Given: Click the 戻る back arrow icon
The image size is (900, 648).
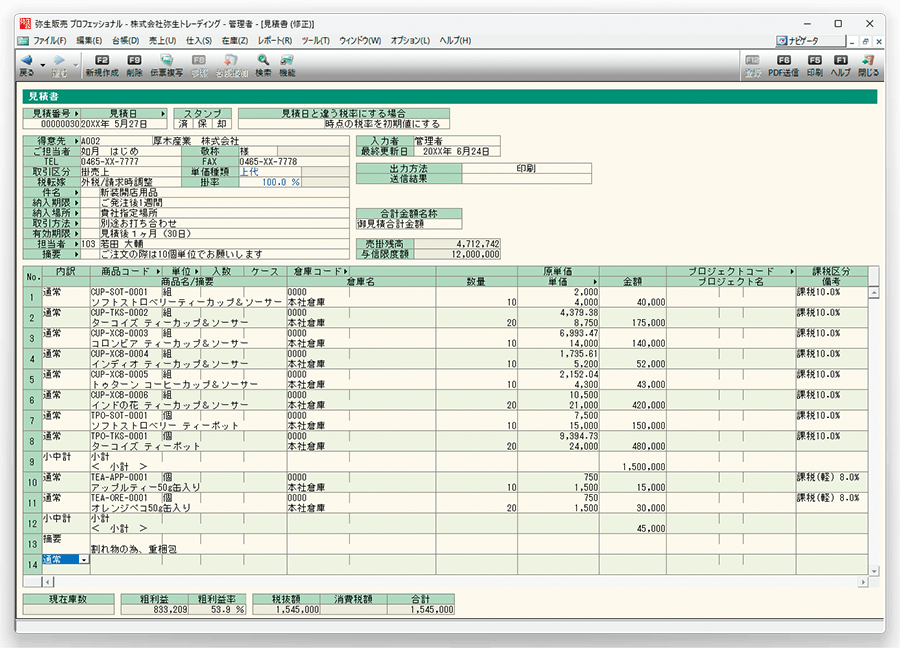Looking at the screenshot, I should pyautogui.click(x=26, y=60).
